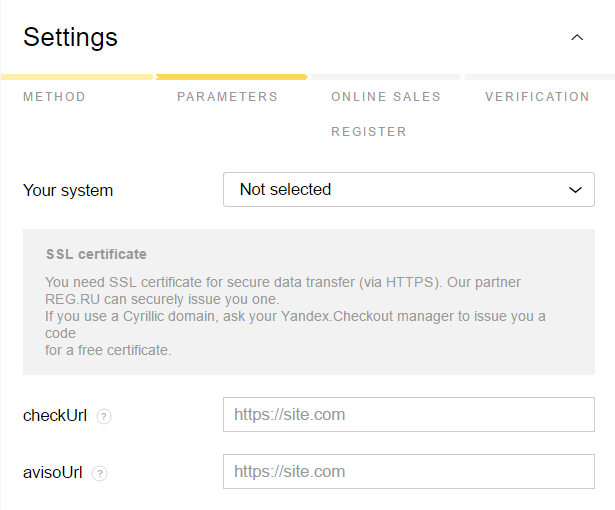Click the Your system field label
This screenshot has height=510, width=615.
68,191
